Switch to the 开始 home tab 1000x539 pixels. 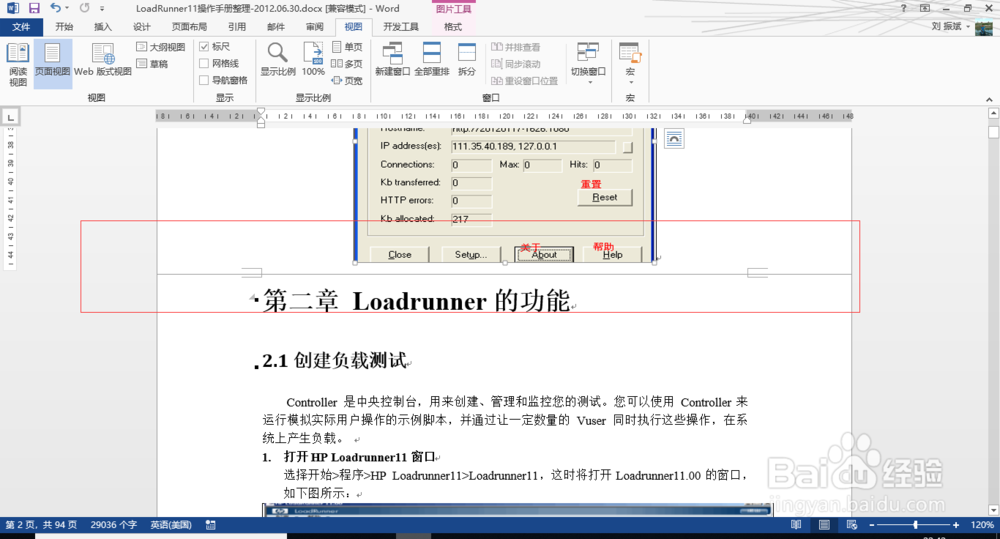[x=64, y=27]
